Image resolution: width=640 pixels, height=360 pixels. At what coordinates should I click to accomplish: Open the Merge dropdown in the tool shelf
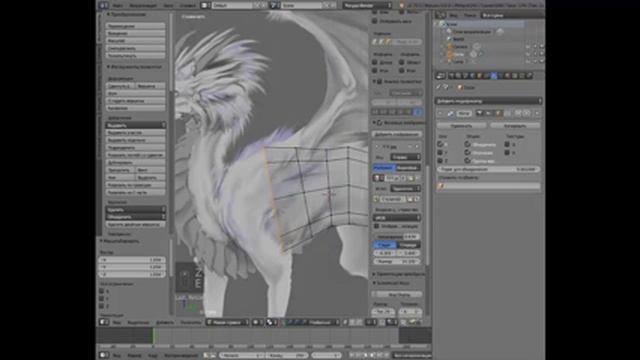tap(136, 217)
